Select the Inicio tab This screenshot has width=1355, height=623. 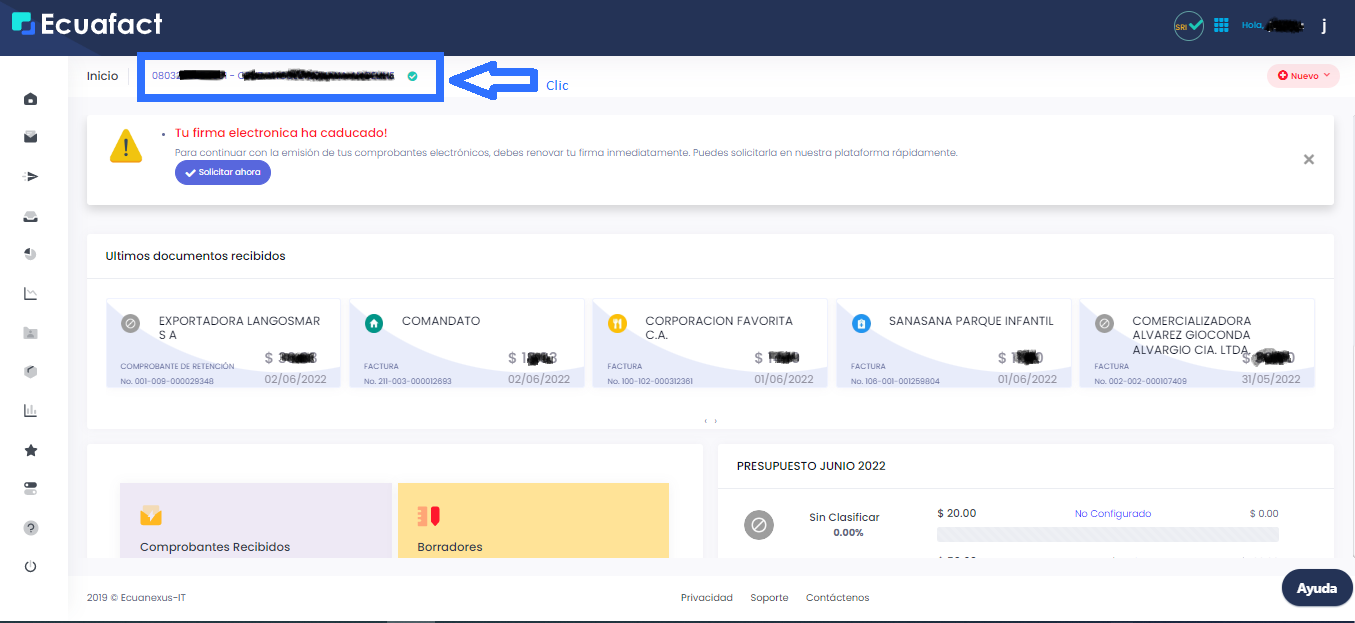click(103, 75)
